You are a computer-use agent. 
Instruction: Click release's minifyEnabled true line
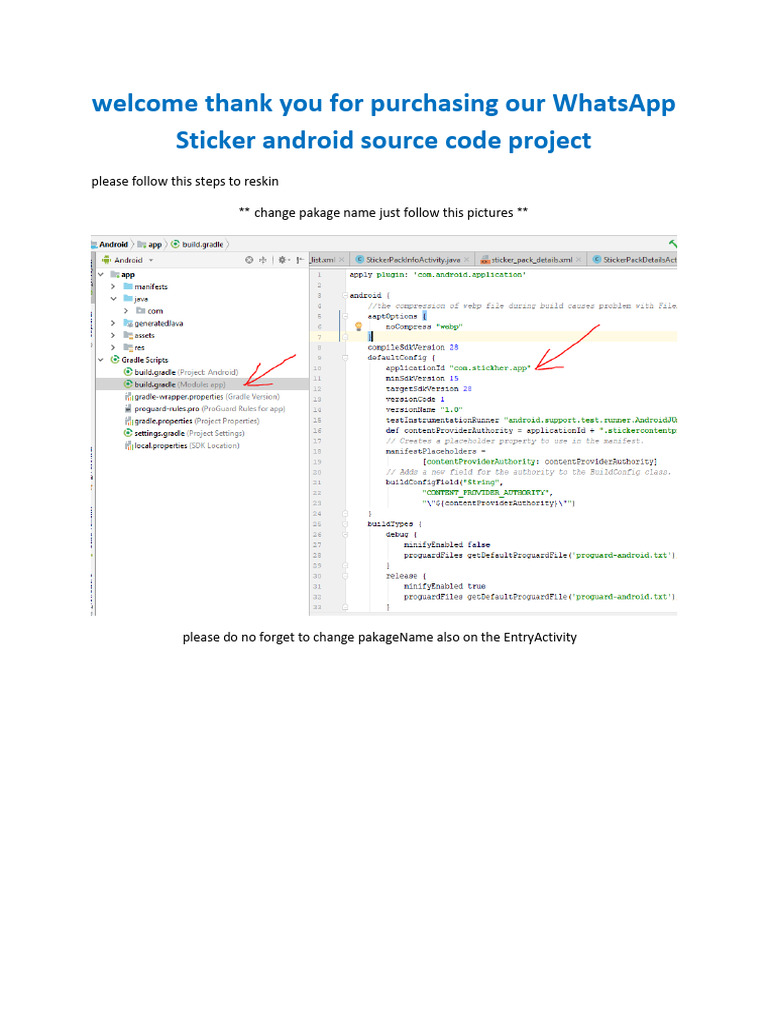pyautogui.click(x=445, y=586)
